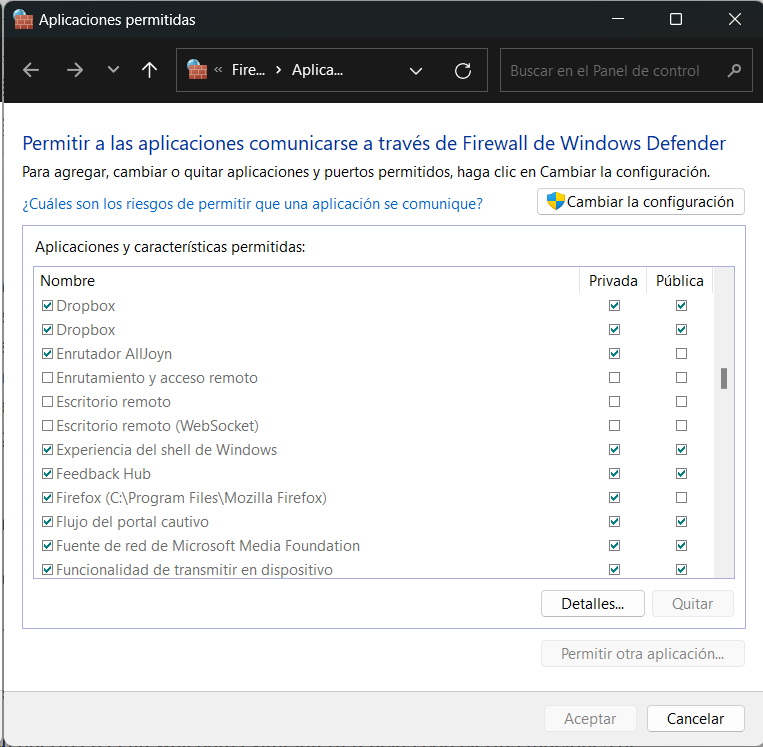The height and width of the screenshot is (747, 763).
Task: Click the Privada column header
Action: [x=613, y=281]
